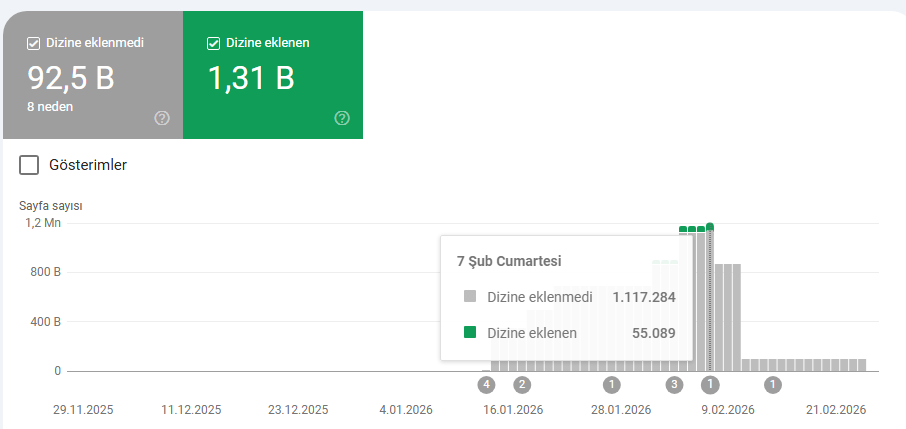The image size is (906, 429).
Task: Click the 8 neden text
Action: [50, 105]
